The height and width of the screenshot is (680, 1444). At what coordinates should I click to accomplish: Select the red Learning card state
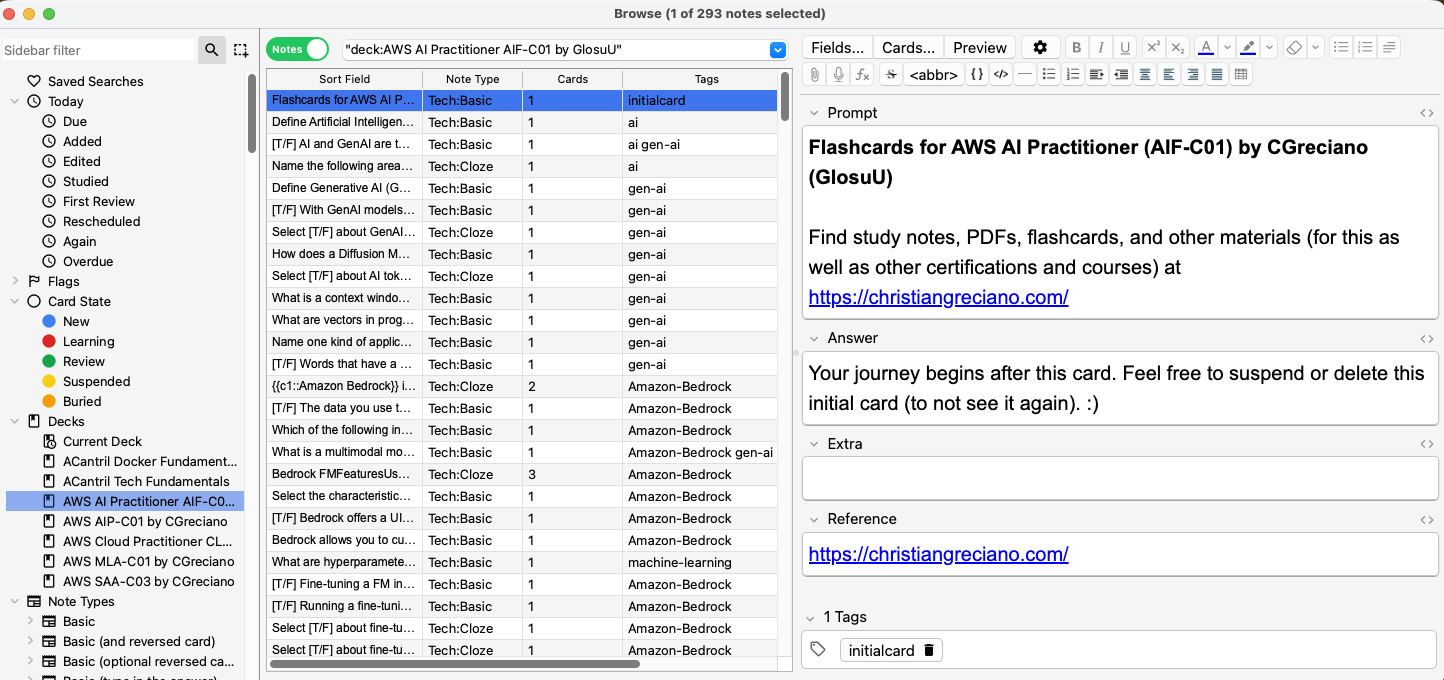click(x=88, y=341)
